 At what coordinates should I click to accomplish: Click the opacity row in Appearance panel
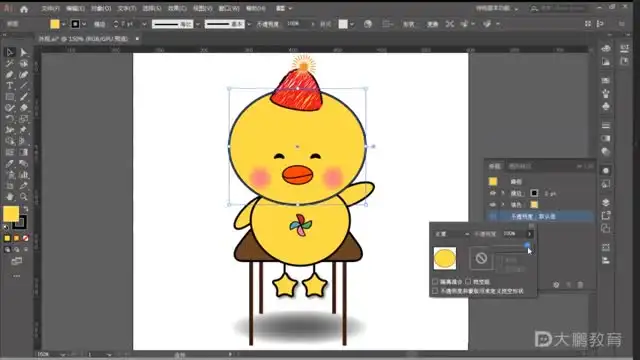pos(540,216)
